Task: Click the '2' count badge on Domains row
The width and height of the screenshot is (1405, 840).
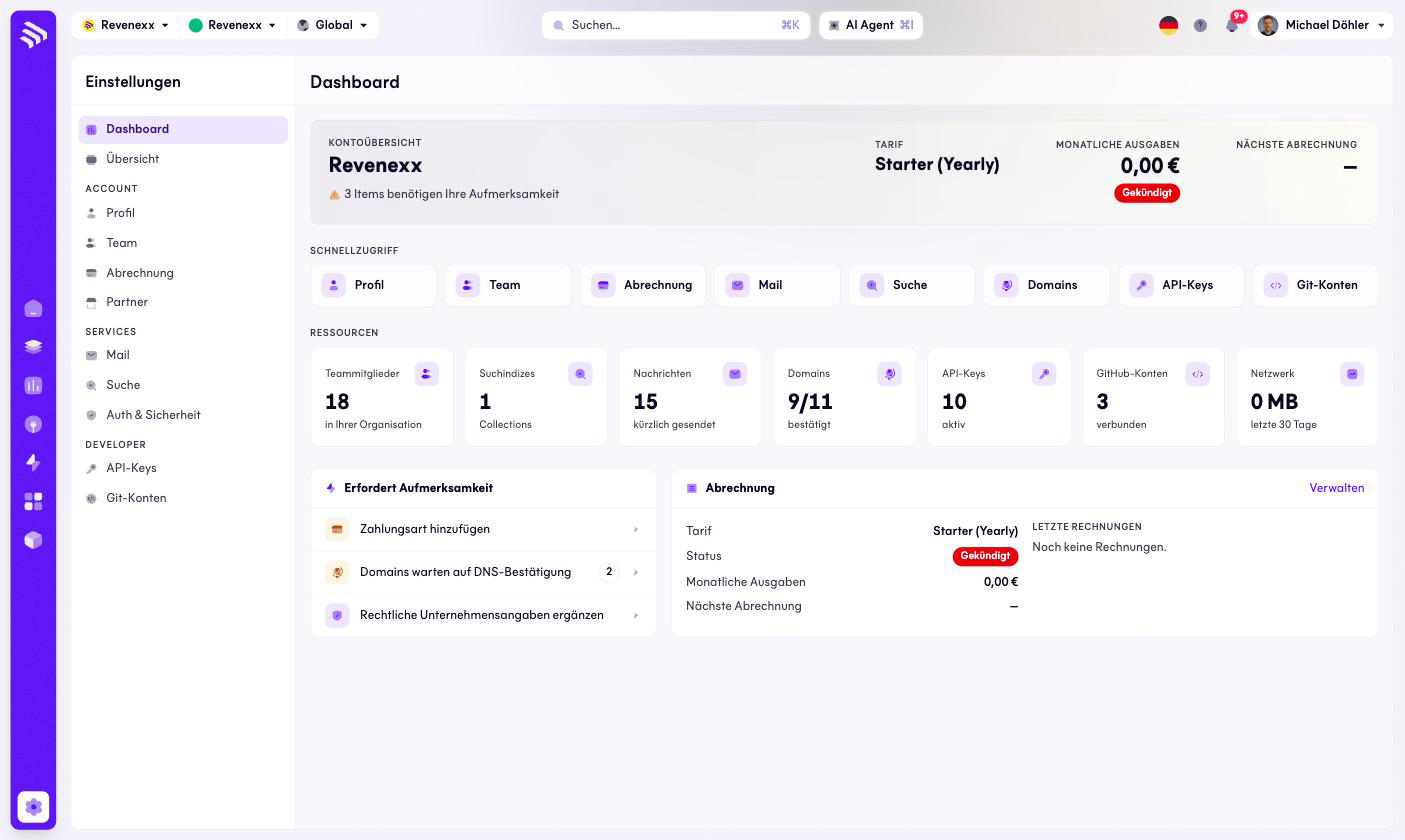Action: click(609, 572)
